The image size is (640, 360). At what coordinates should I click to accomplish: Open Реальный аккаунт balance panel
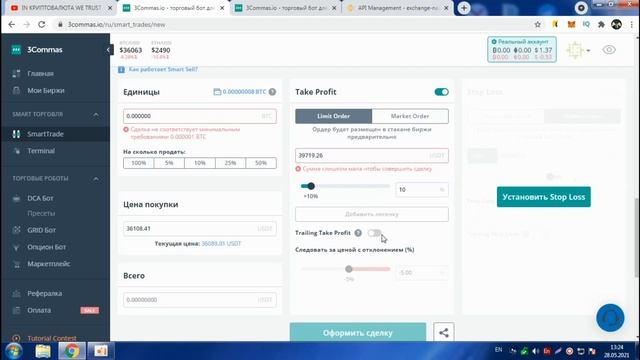(x=522, y=49)
